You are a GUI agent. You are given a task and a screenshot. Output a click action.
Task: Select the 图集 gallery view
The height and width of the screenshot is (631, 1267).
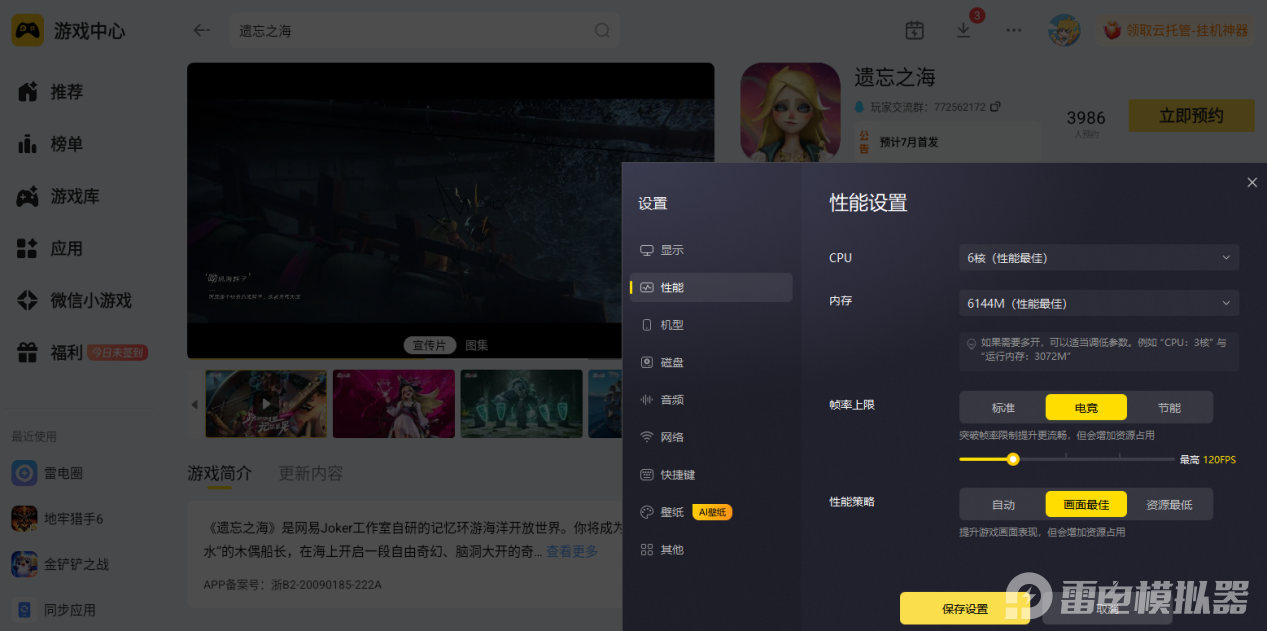pyautogui.click(x=477, y=345)
